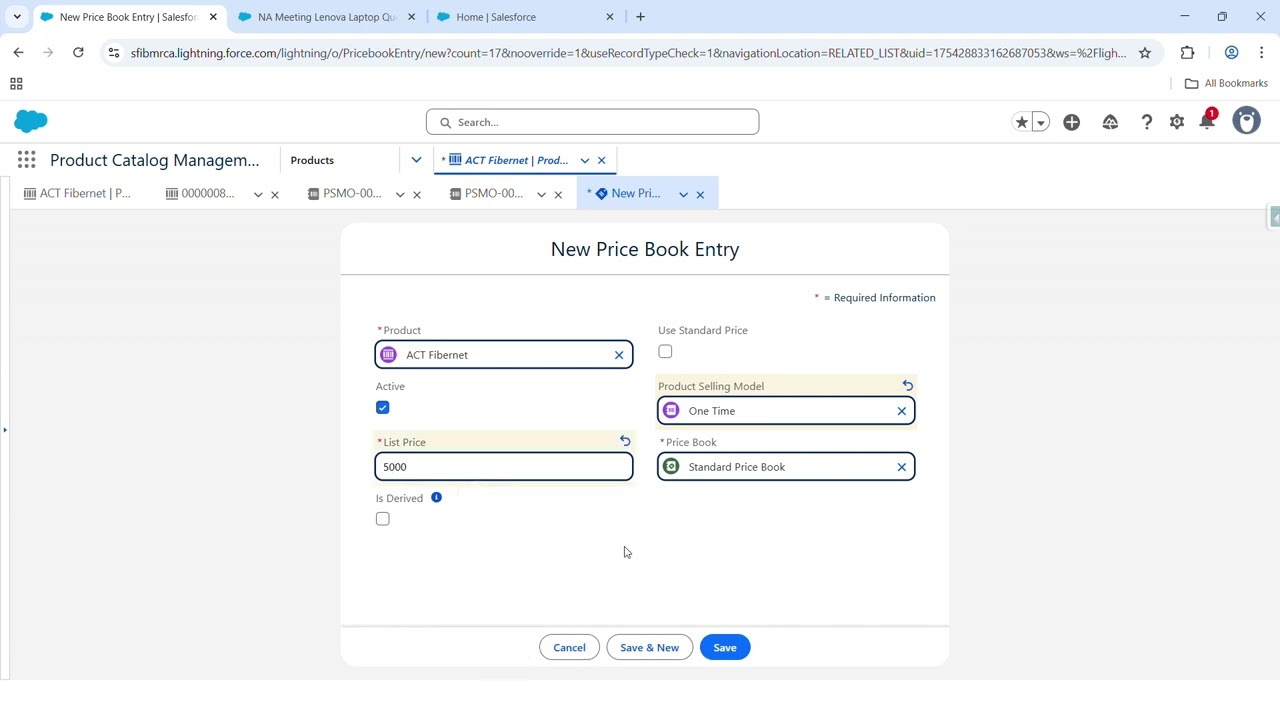
Task: Uncheck the Active checkbox
Action: pos(382,407)
